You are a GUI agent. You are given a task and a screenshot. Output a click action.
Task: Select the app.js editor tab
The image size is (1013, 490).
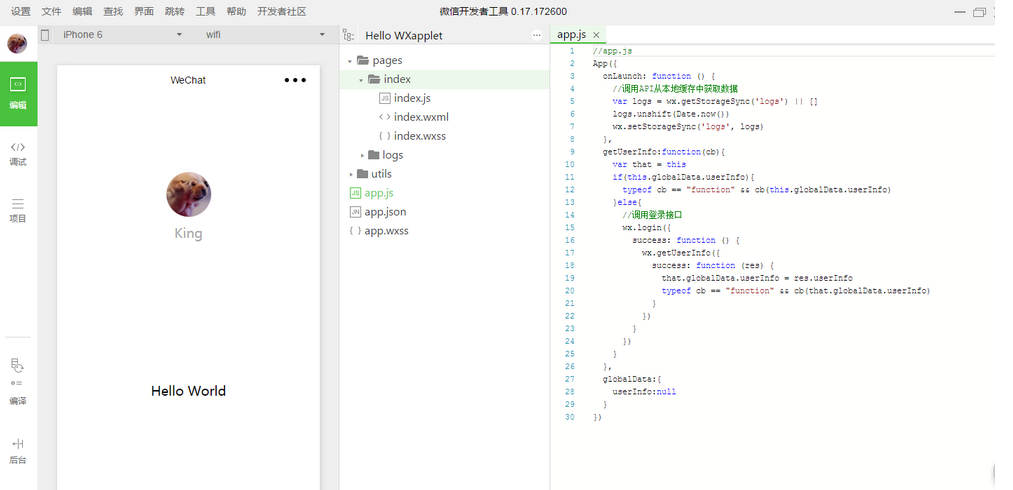click(x=572, y=35)
